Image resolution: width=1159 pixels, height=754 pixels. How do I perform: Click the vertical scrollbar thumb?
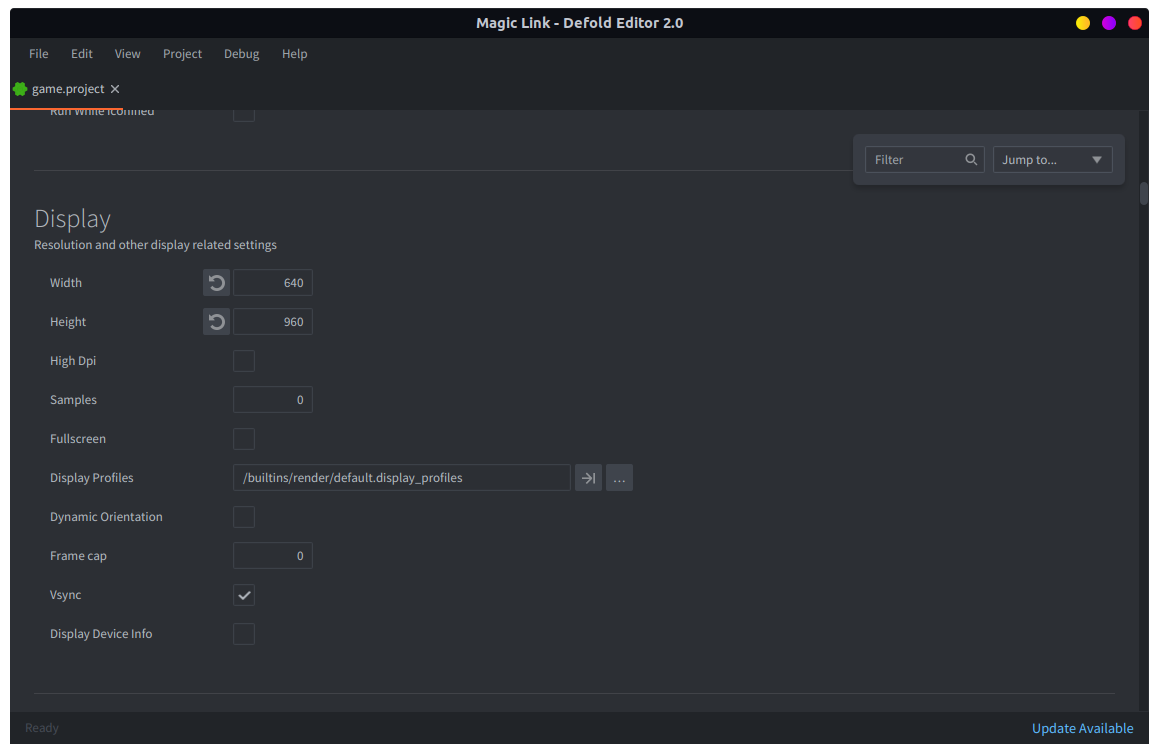click(1144, 193)
